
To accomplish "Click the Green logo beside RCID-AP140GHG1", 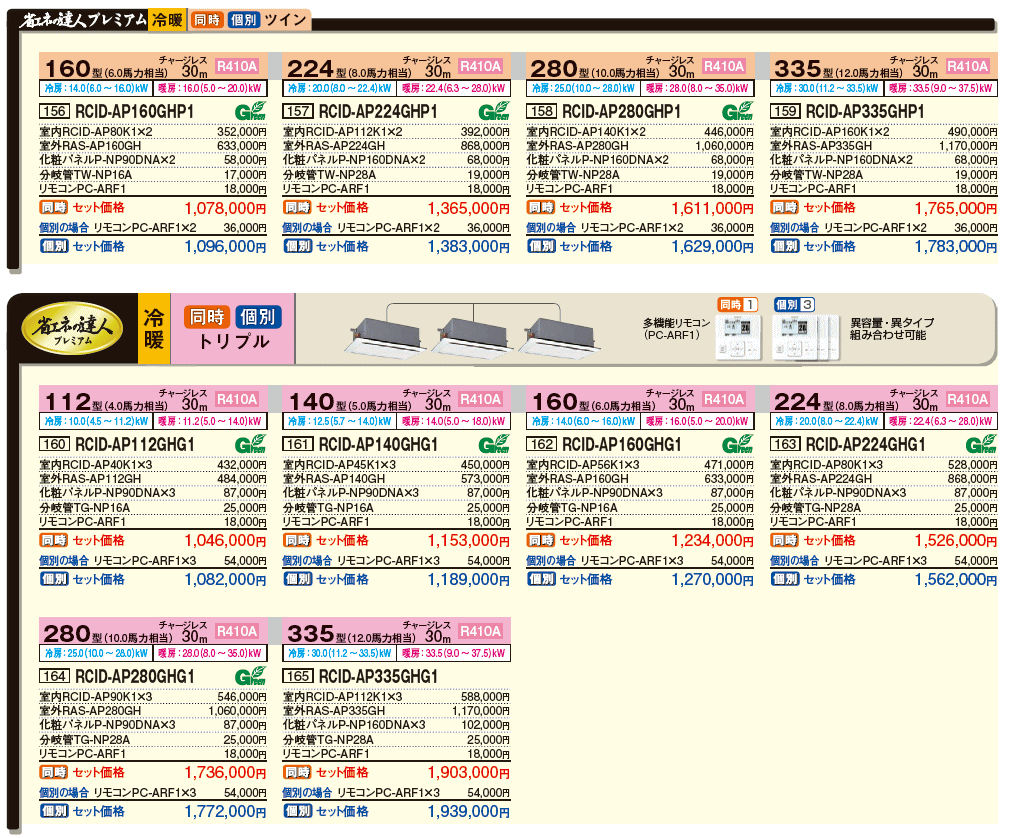I will [494, 444].
